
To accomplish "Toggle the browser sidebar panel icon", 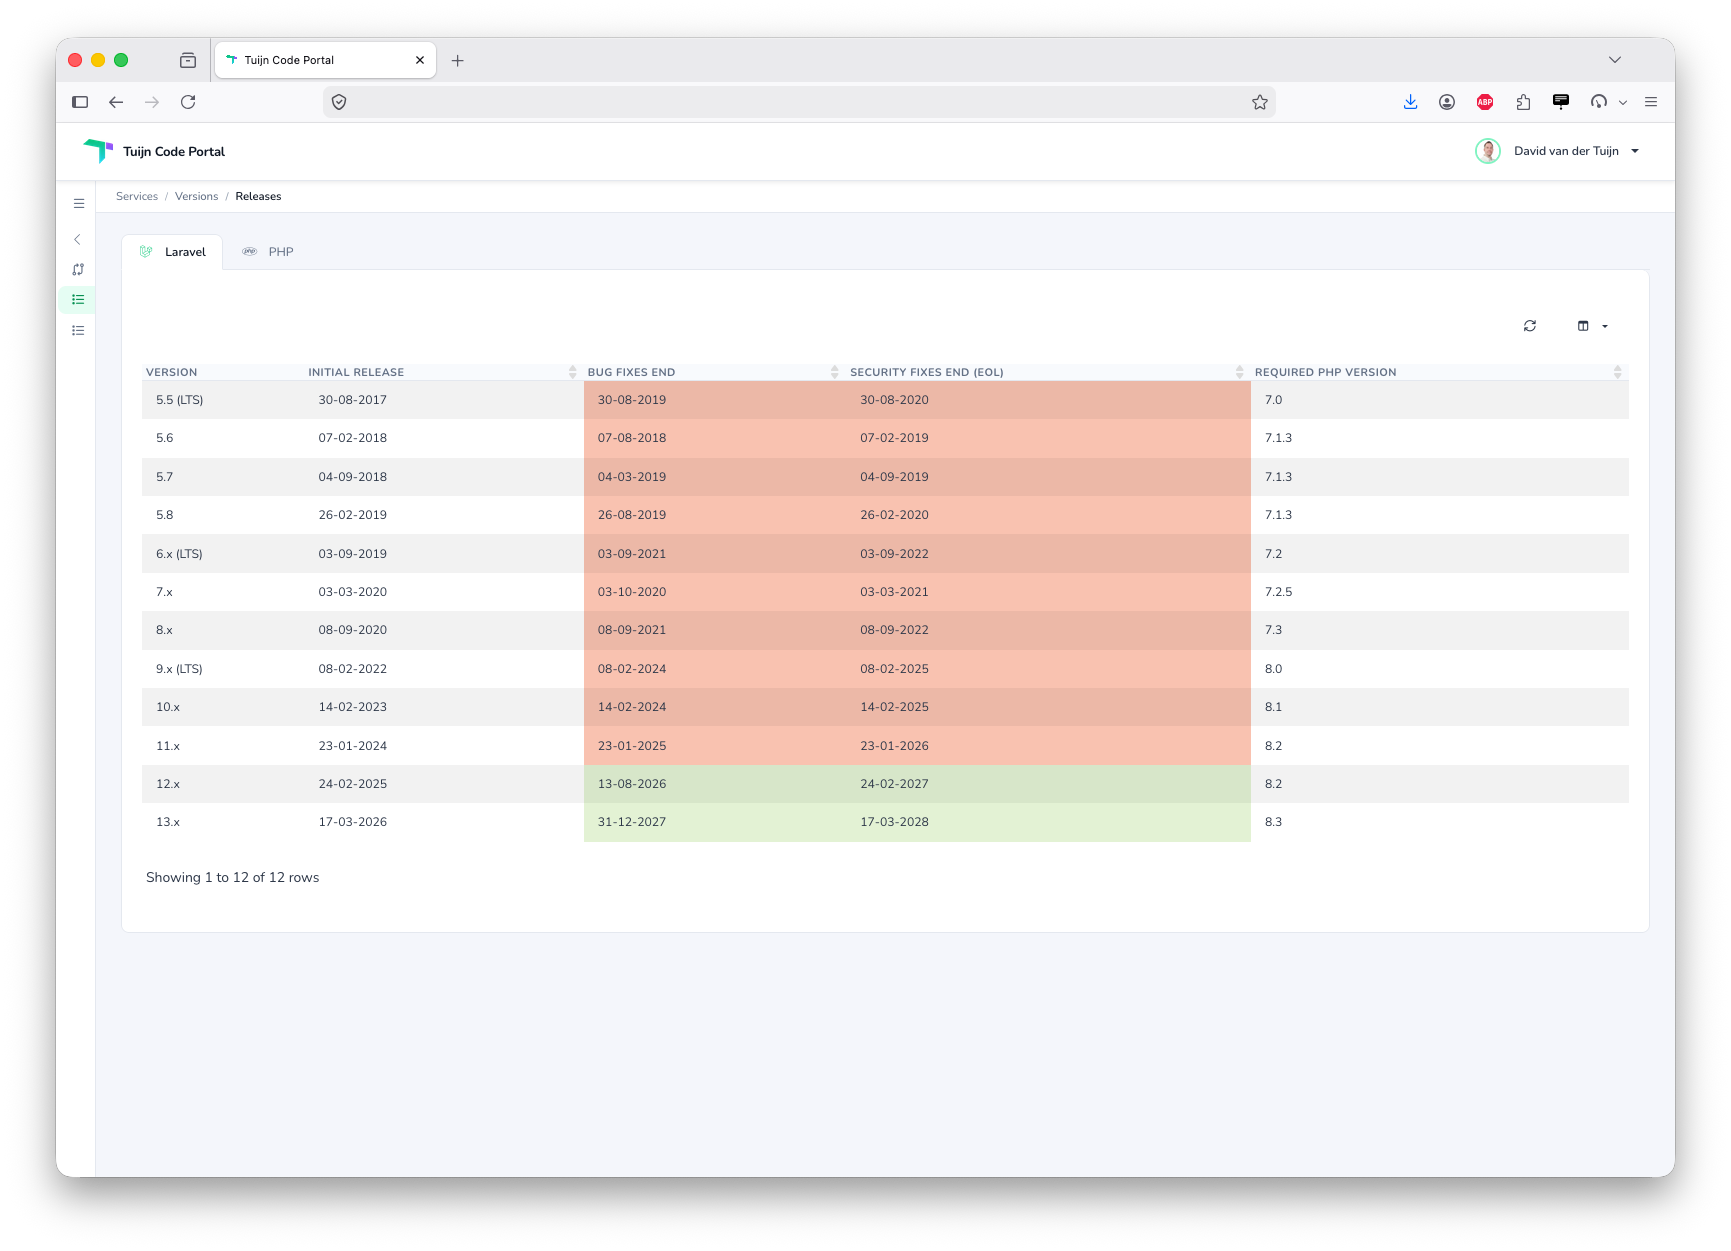I will 80,102.
